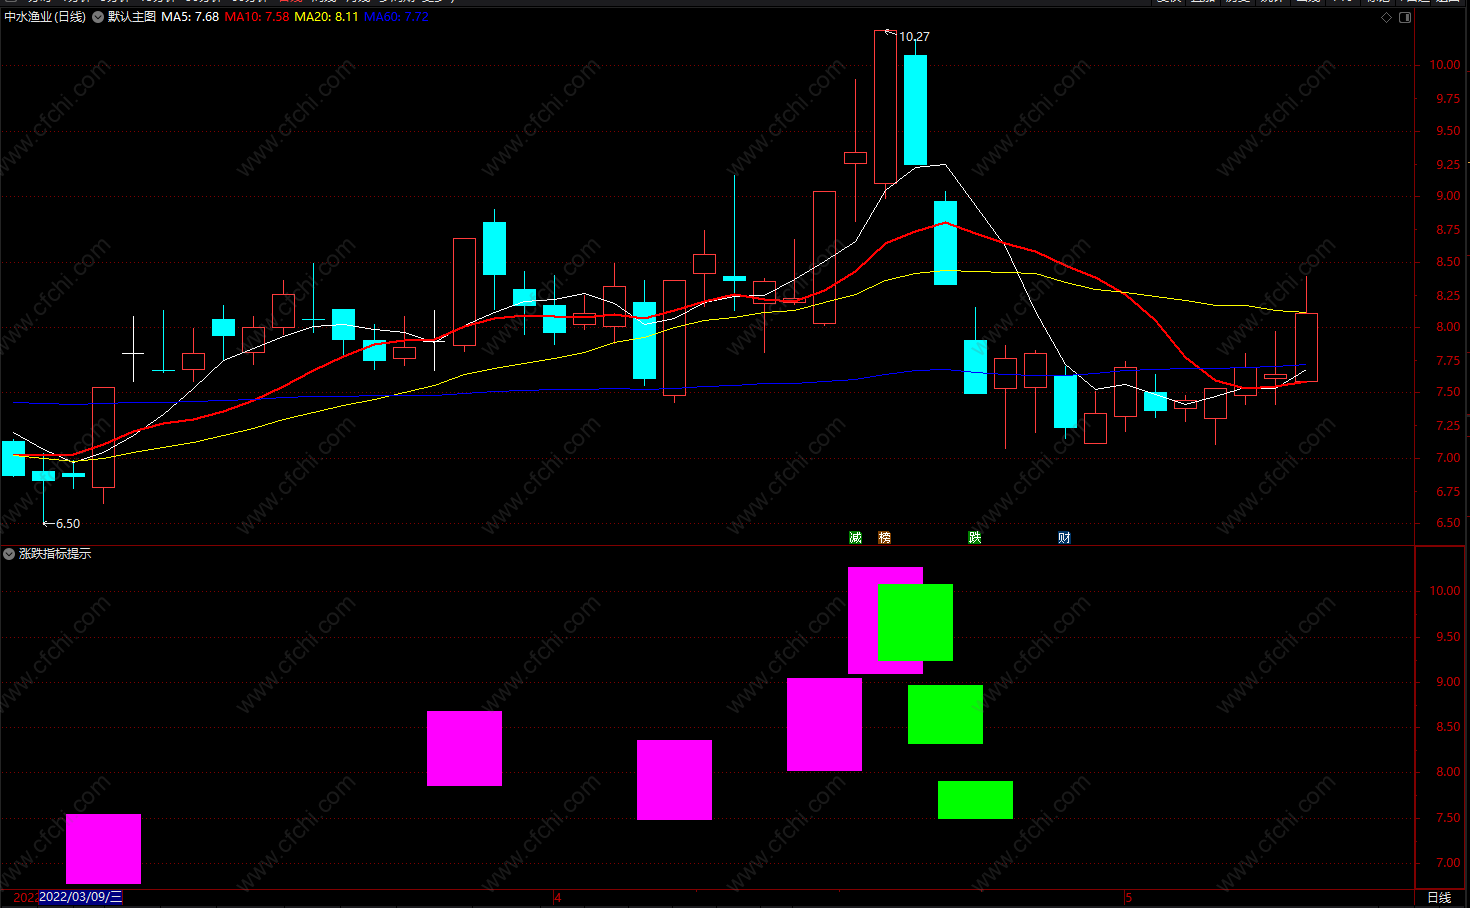The height and width of the screenshot is (908, 1470).
Task: Open the 涨跌指标提示 indicator dropdown arrow
Action: pos(9,554)
